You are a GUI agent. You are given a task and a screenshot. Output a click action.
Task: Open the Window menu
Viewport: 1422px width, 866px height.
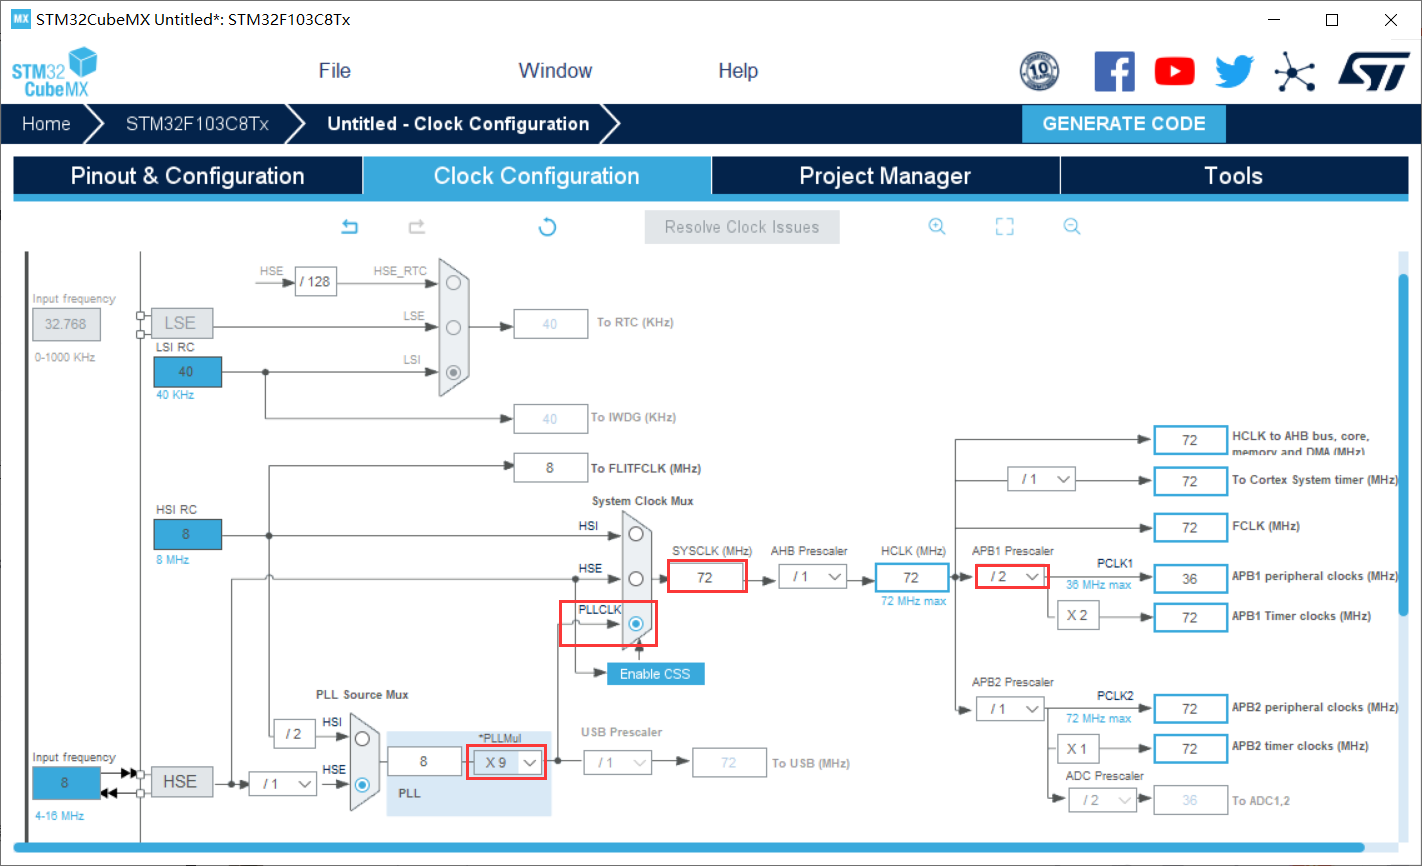click(x=555, y=71)
